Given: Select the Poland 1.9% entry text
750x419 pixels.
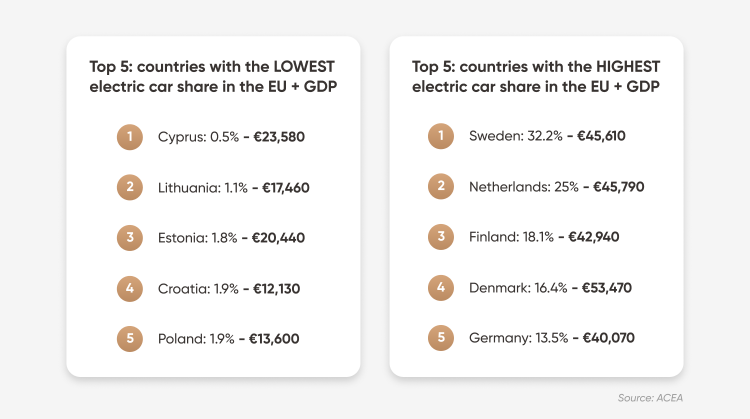Looking at the screenshot, I should pyautogui.click(x=196, y=339).
